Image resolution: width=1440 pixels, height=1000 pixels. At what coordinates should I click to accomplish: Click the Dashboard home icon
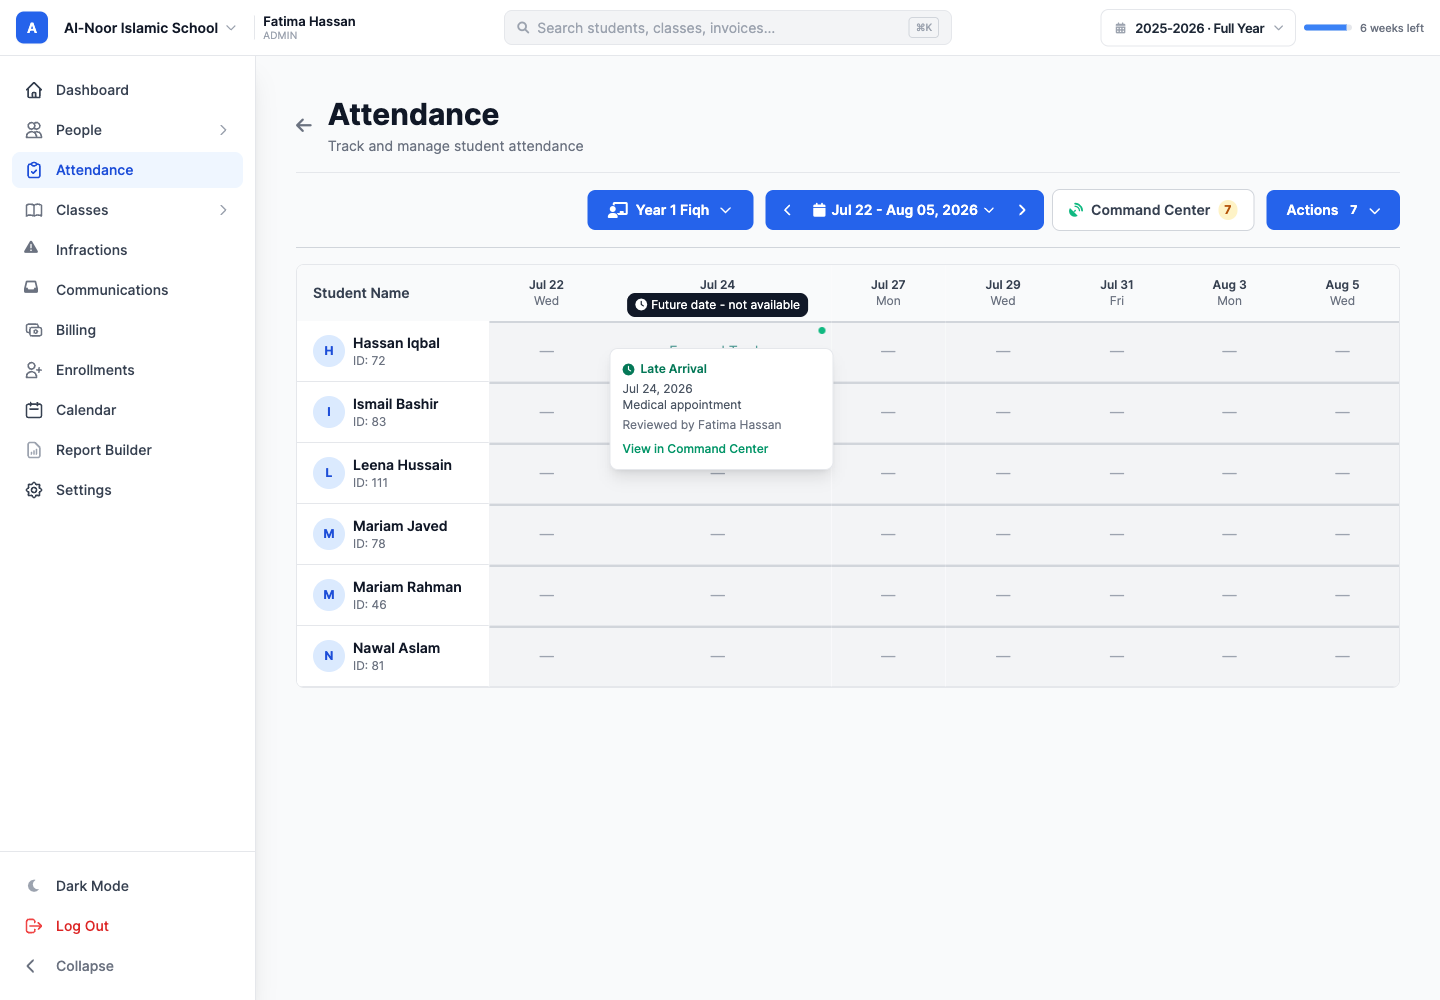click(x=34, y=90)
